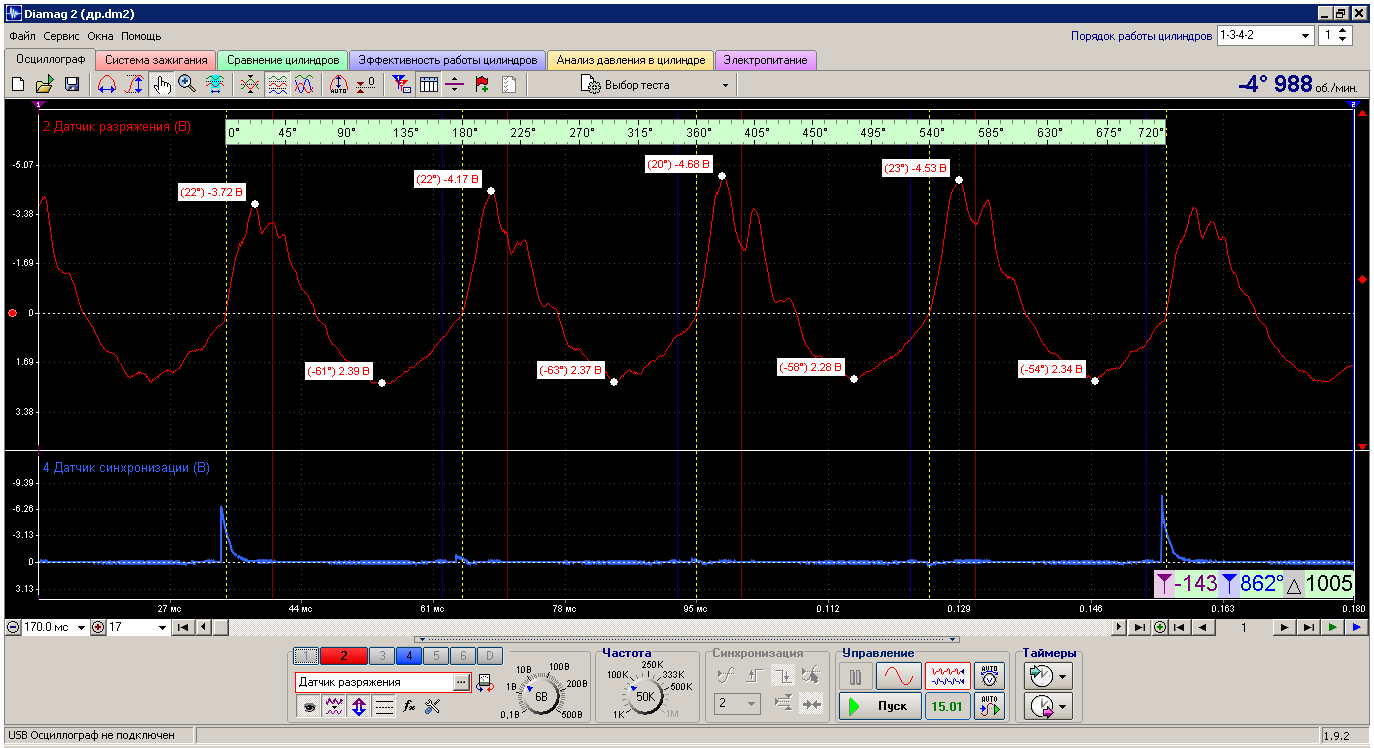
Task: Select channel 2 button (red)
Action: coord(343,656)
